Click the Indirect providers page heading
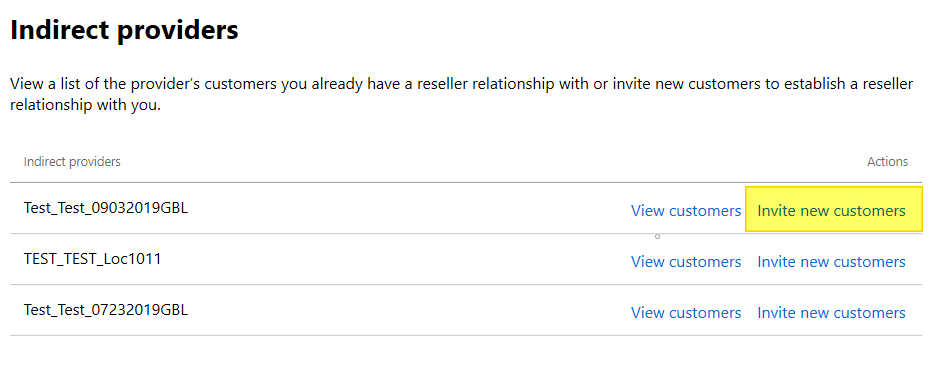 tap(125, 30)
